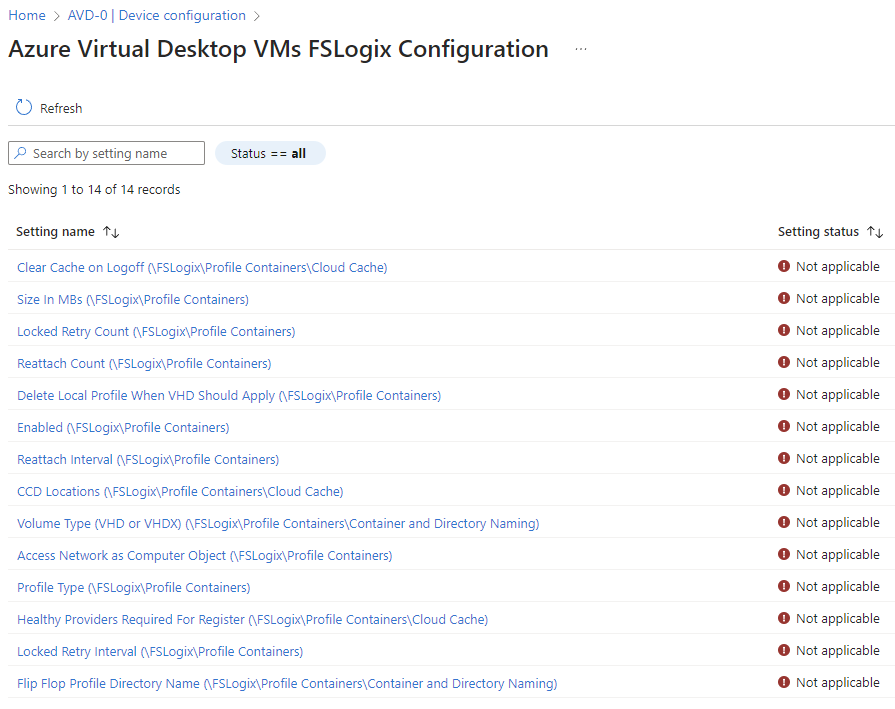The image size is (895, 709).
Task: Open Clear Cache on Logoff setting
Action: 202,267
